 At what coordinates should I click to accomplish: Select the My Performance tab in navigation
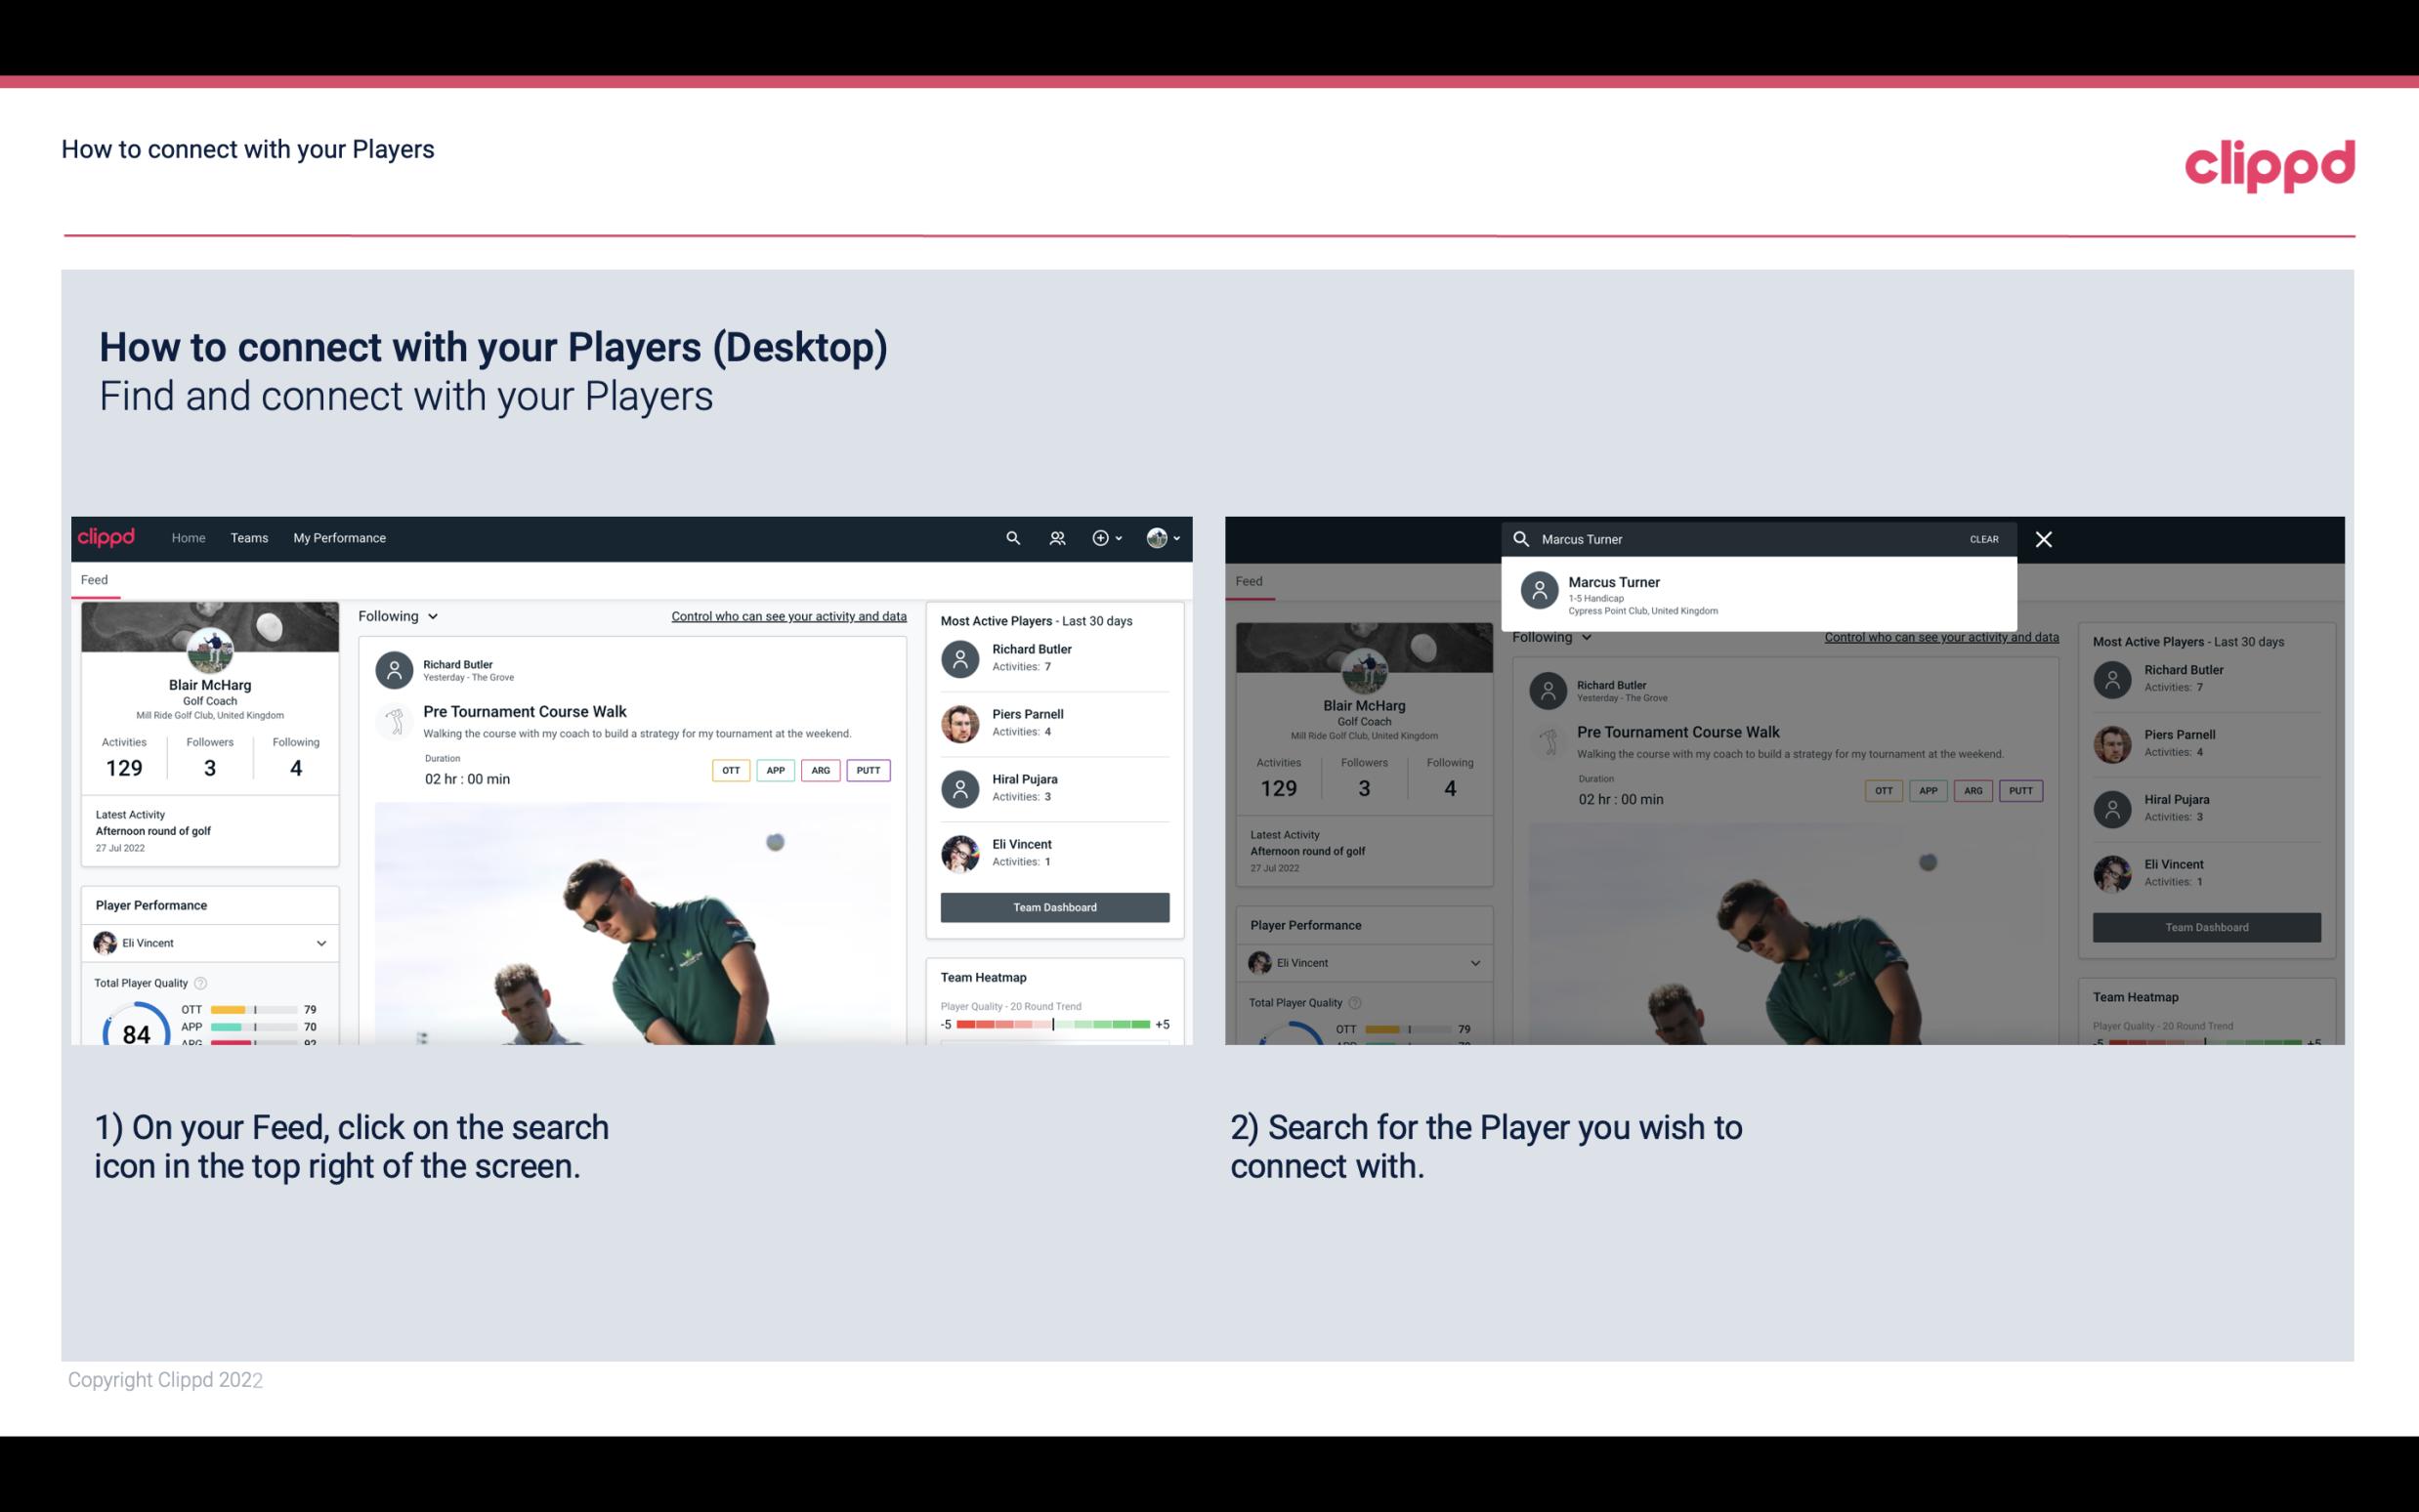(x=338, y=536)
